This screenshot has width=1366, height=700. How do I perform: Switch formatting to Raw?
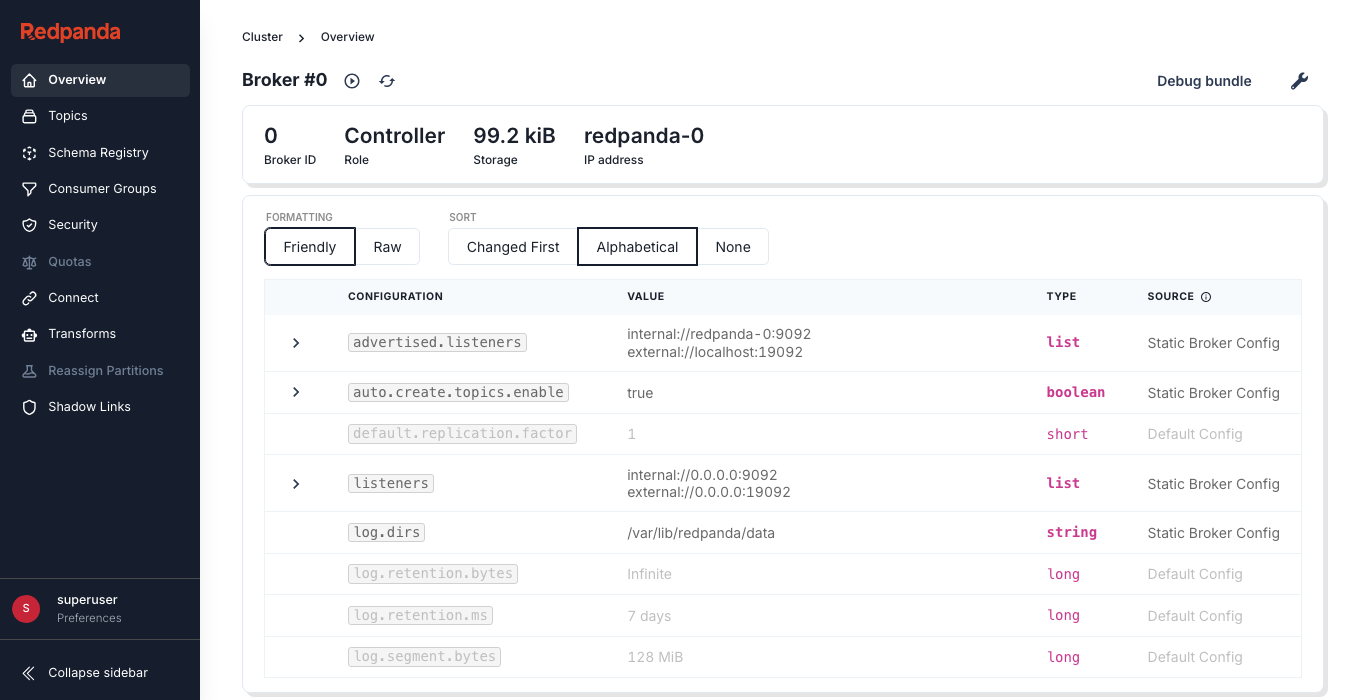[387, 247]
